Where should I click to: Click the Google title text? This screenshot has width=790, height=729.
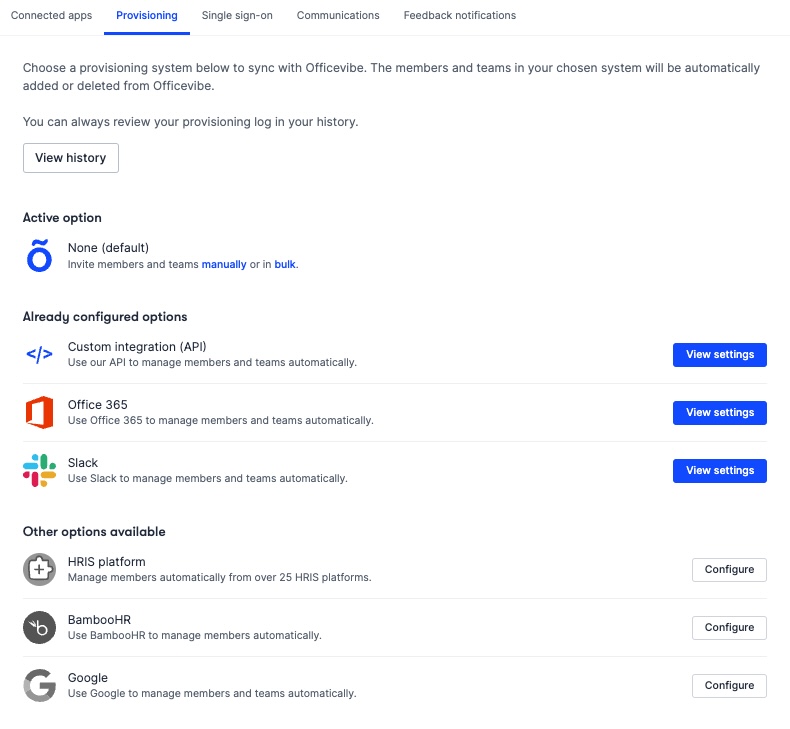(x=88, y=678)
